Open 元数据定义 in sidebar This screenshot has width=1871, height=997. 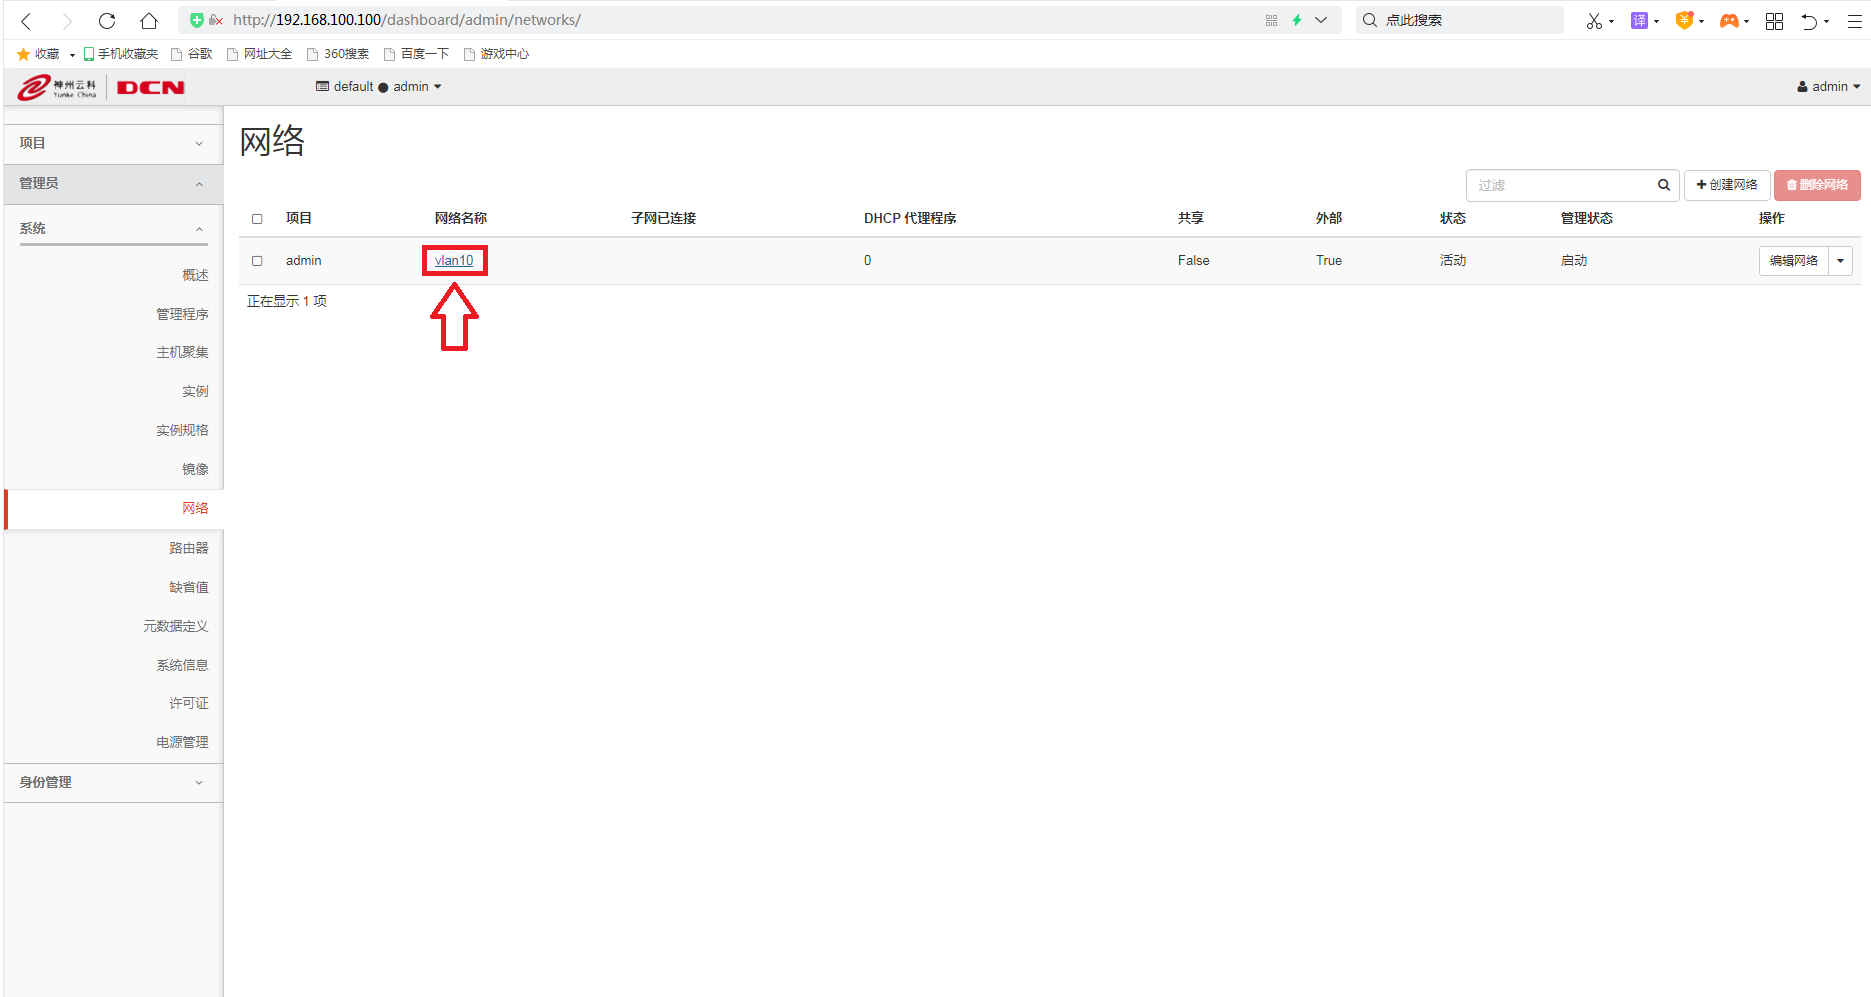[x=176, y=626]
